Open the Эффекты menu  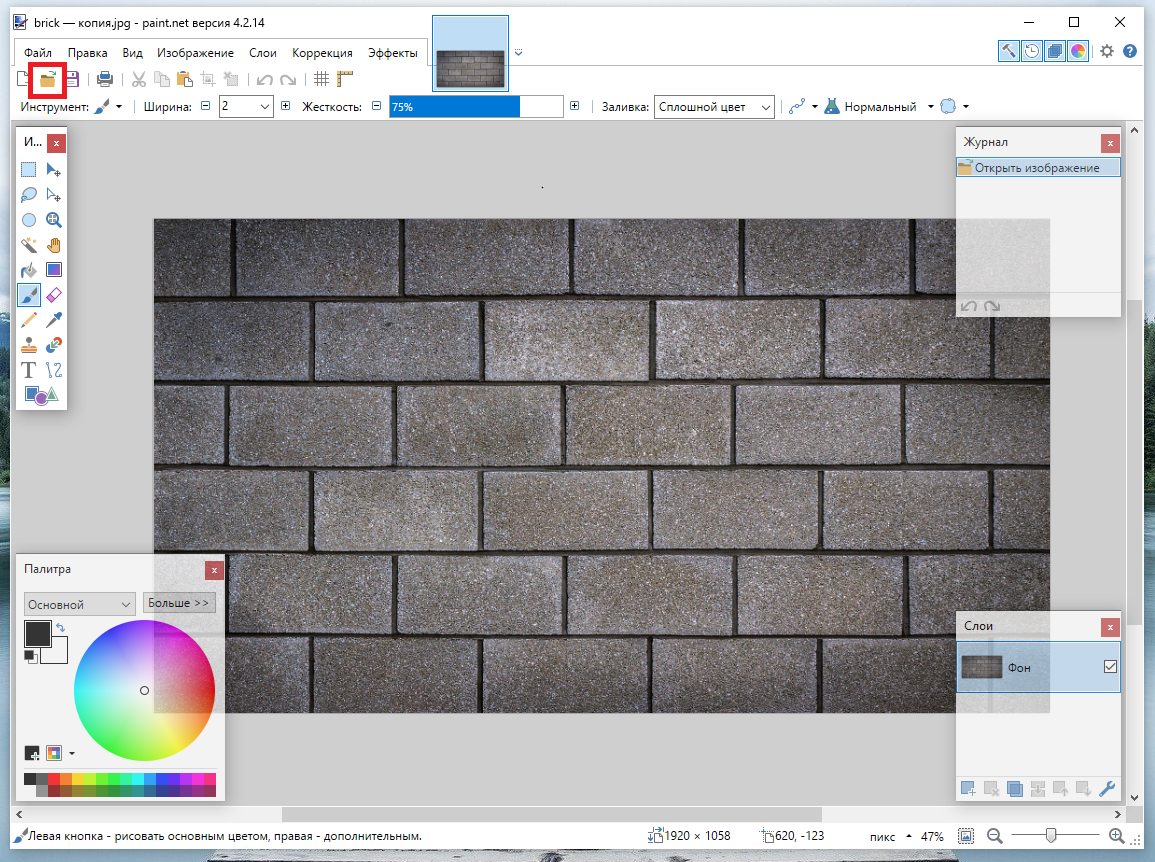point(393,53)
